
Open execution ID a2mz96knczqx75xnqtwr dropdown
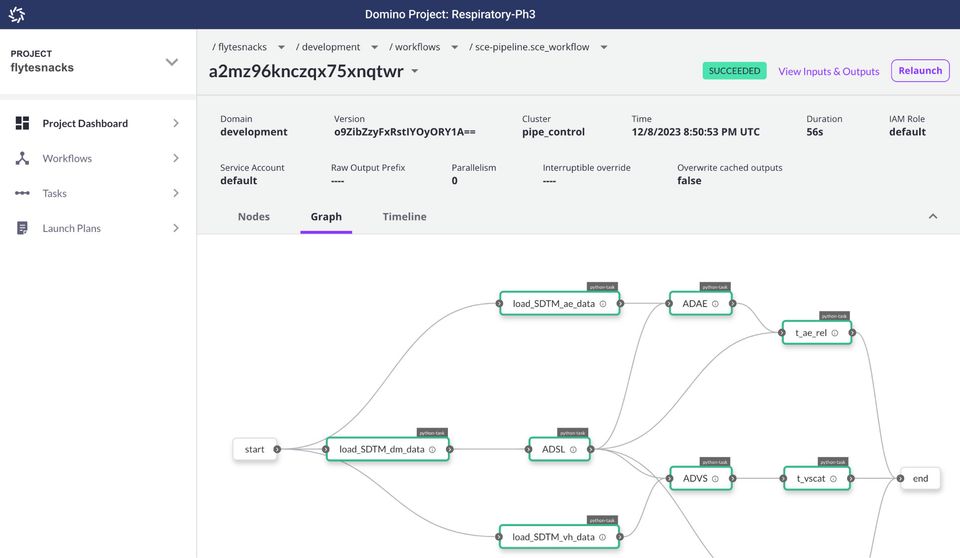click(x=414, y=71)
